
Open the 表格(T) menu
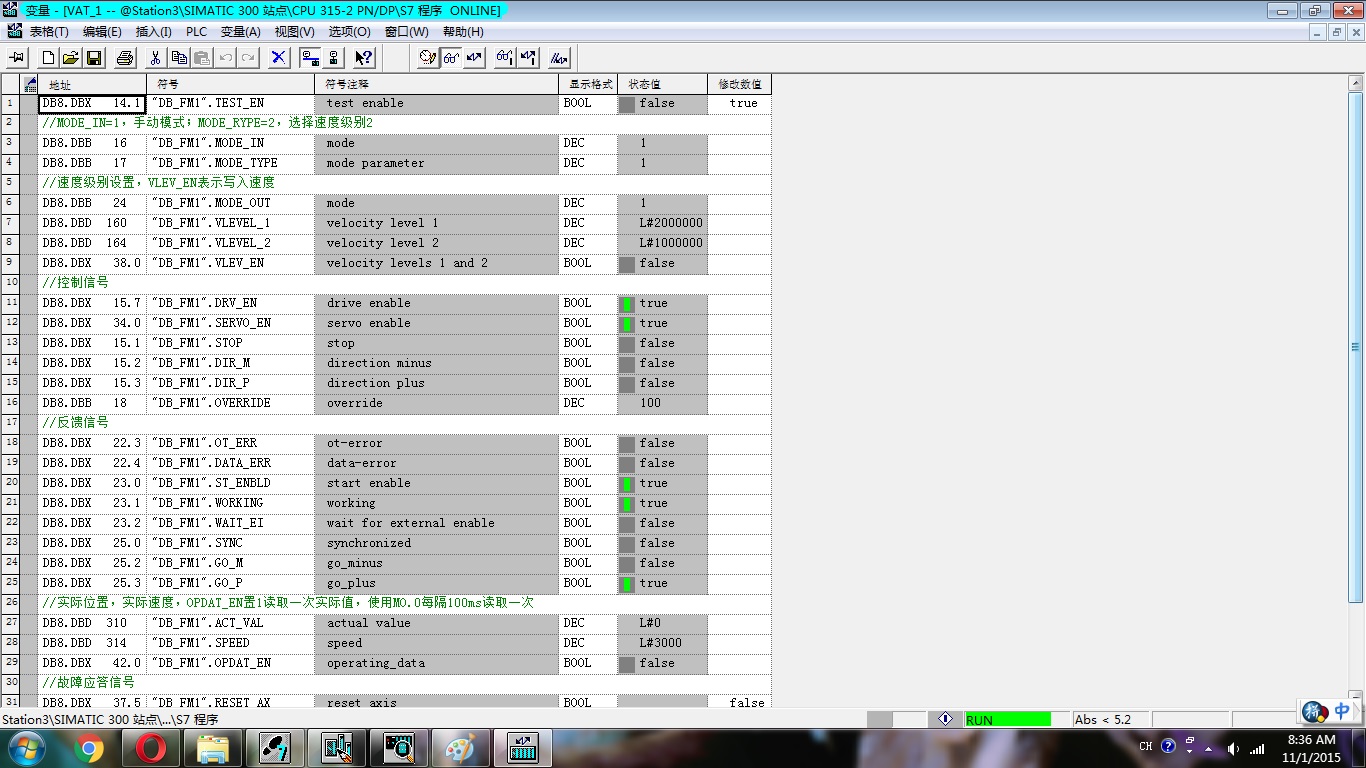pyautogui.click(x=49, y=32)
